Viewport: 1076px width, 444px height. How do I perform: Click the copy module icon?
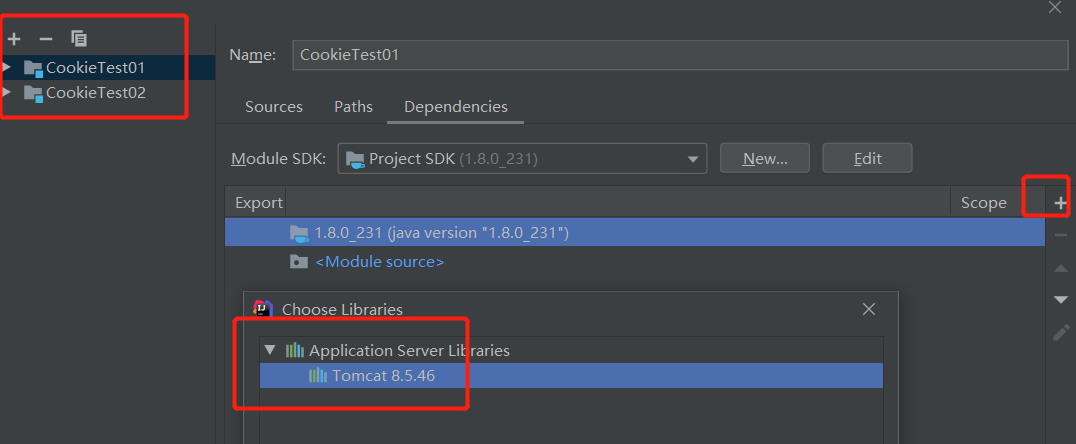79,39
